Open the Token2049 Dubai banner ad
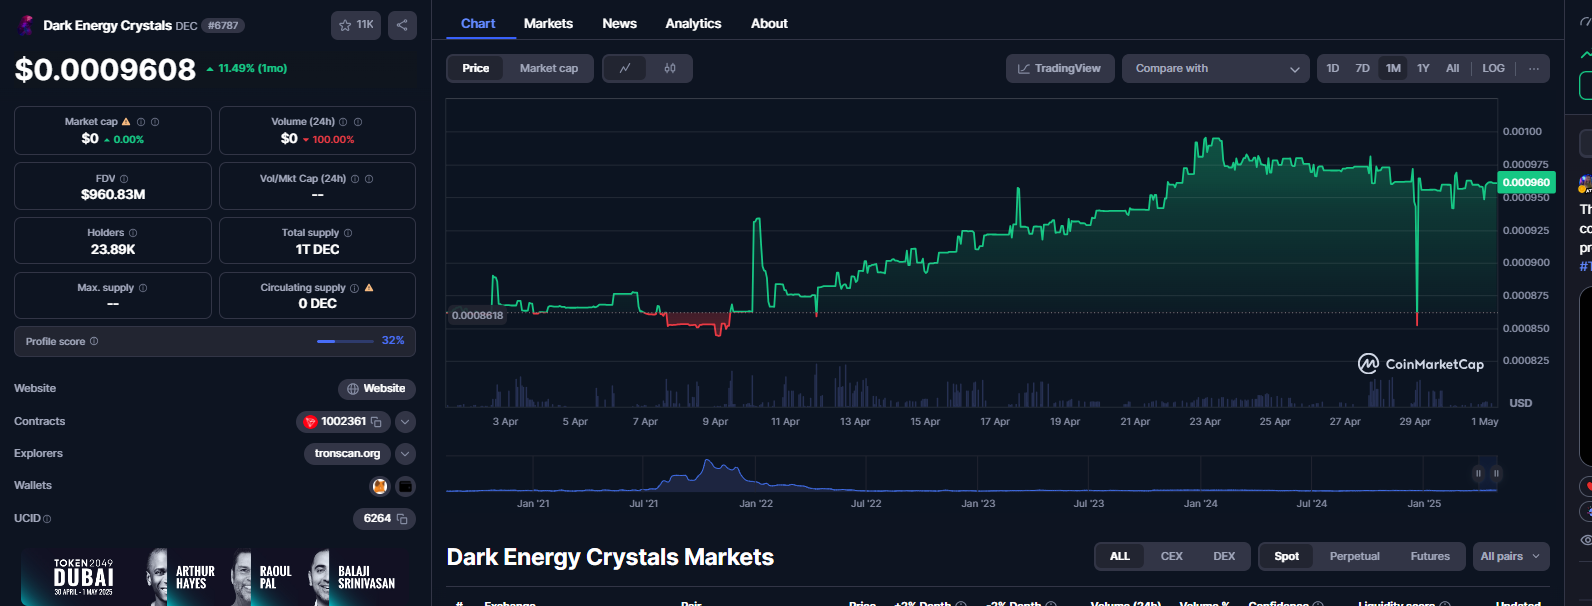The height and width of the screenshot is (606, 1592). (214, 576)
